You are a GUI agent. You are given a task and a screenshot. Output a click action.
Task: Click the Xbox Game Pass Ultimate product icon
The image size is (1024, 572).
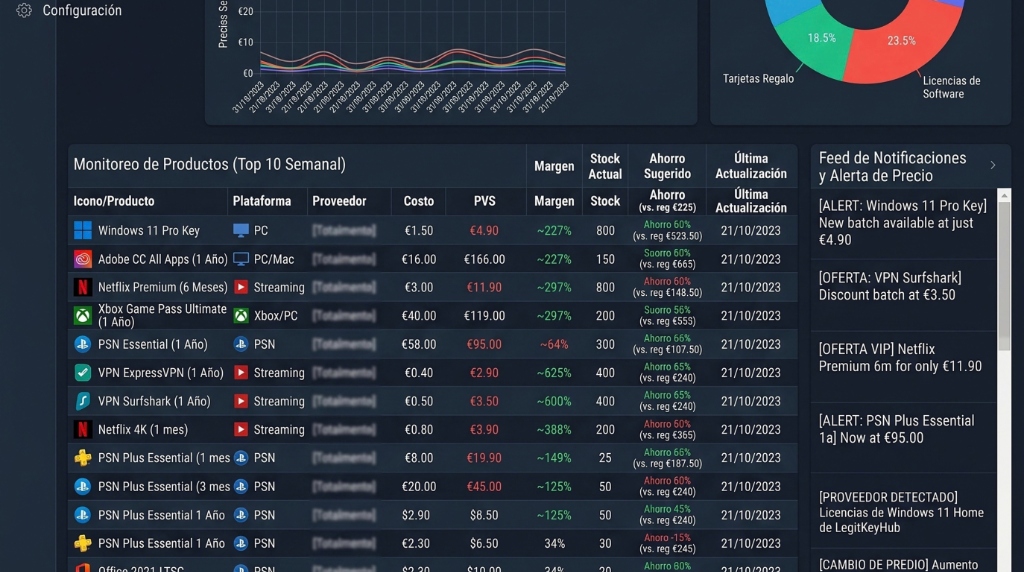click(x=82, y=316)
